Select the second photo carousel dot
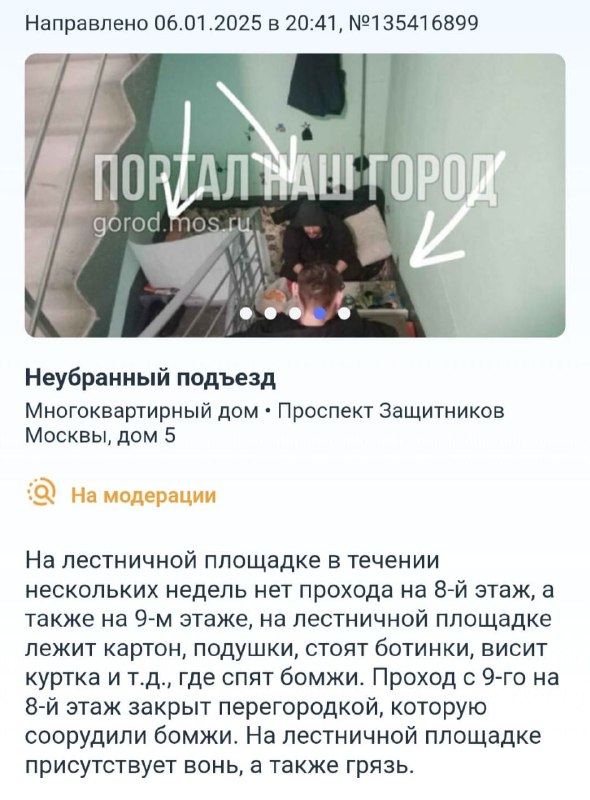 [271, 313]
